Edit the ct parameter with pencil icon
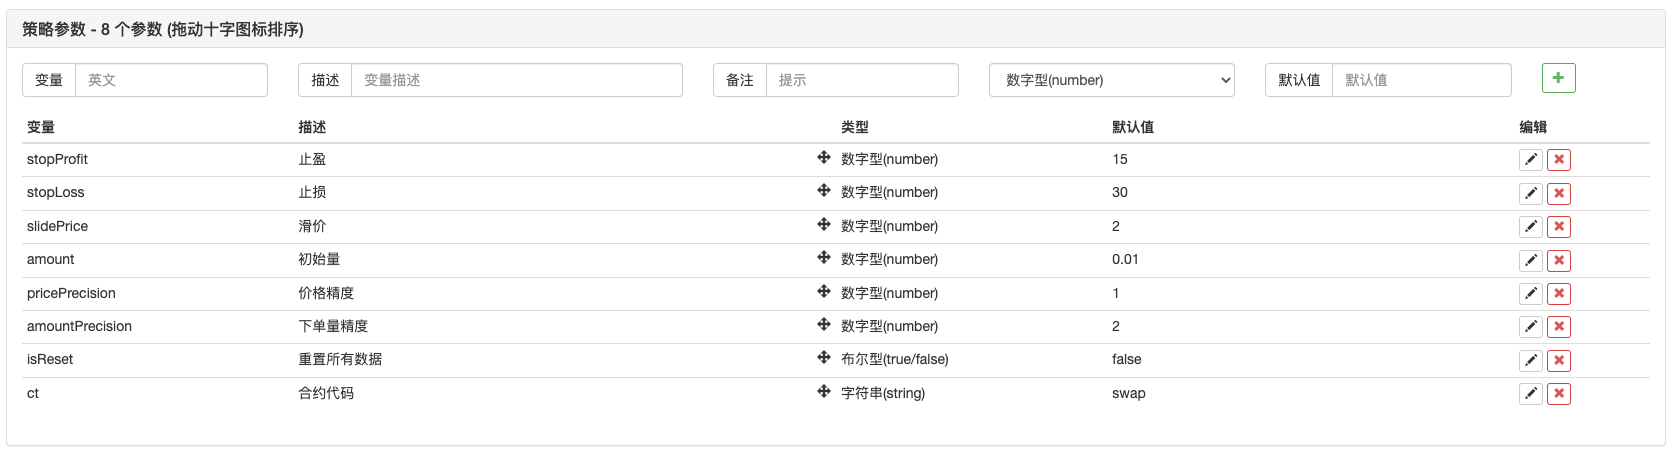The image size is (1677, 455). [x=1530, y=394]
